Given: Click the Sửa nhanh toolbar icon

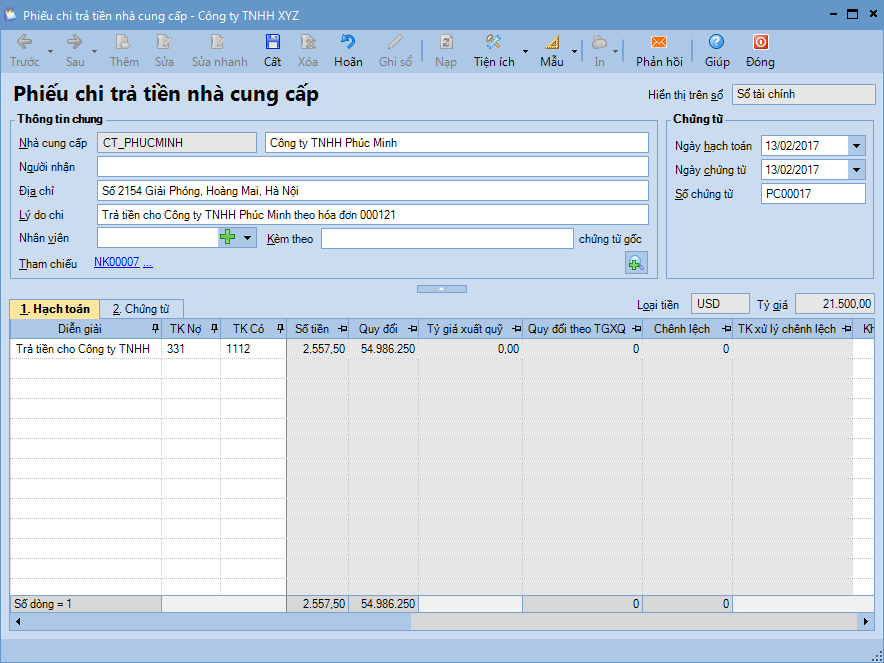Looking at the screenshot, I should pyautogui.click(x=219, y=50).
